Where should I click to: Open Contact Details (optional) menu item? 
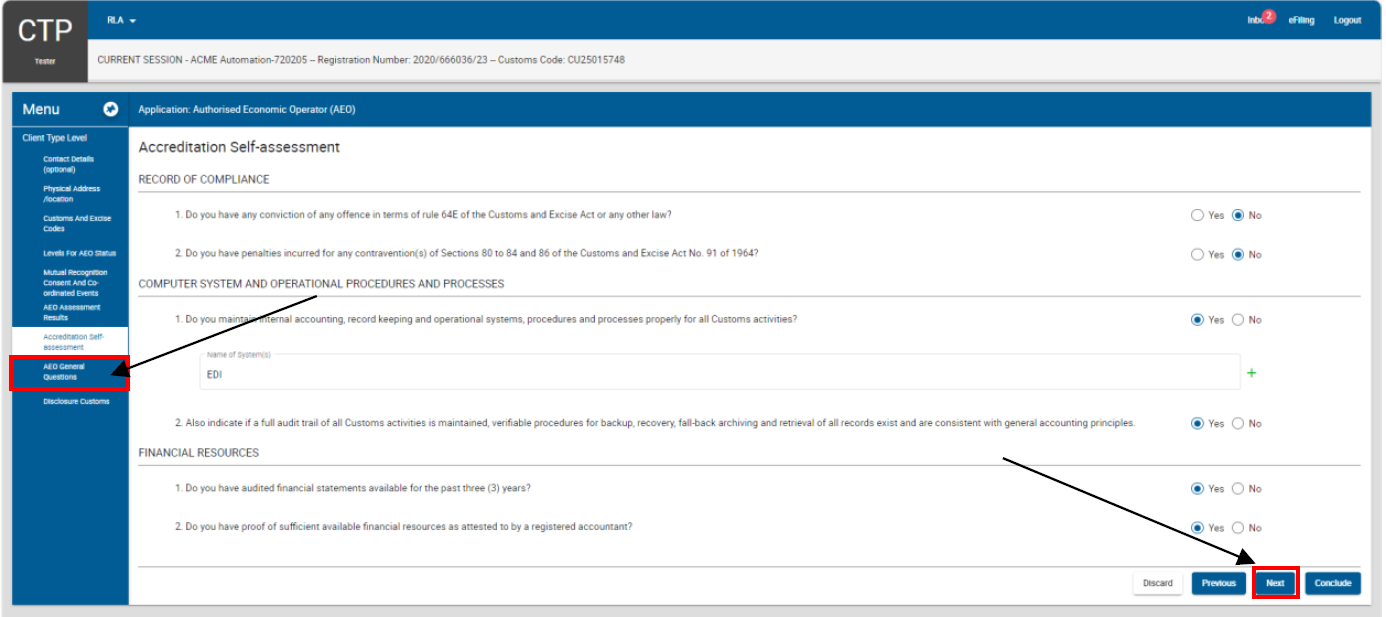tap(70, 164)
